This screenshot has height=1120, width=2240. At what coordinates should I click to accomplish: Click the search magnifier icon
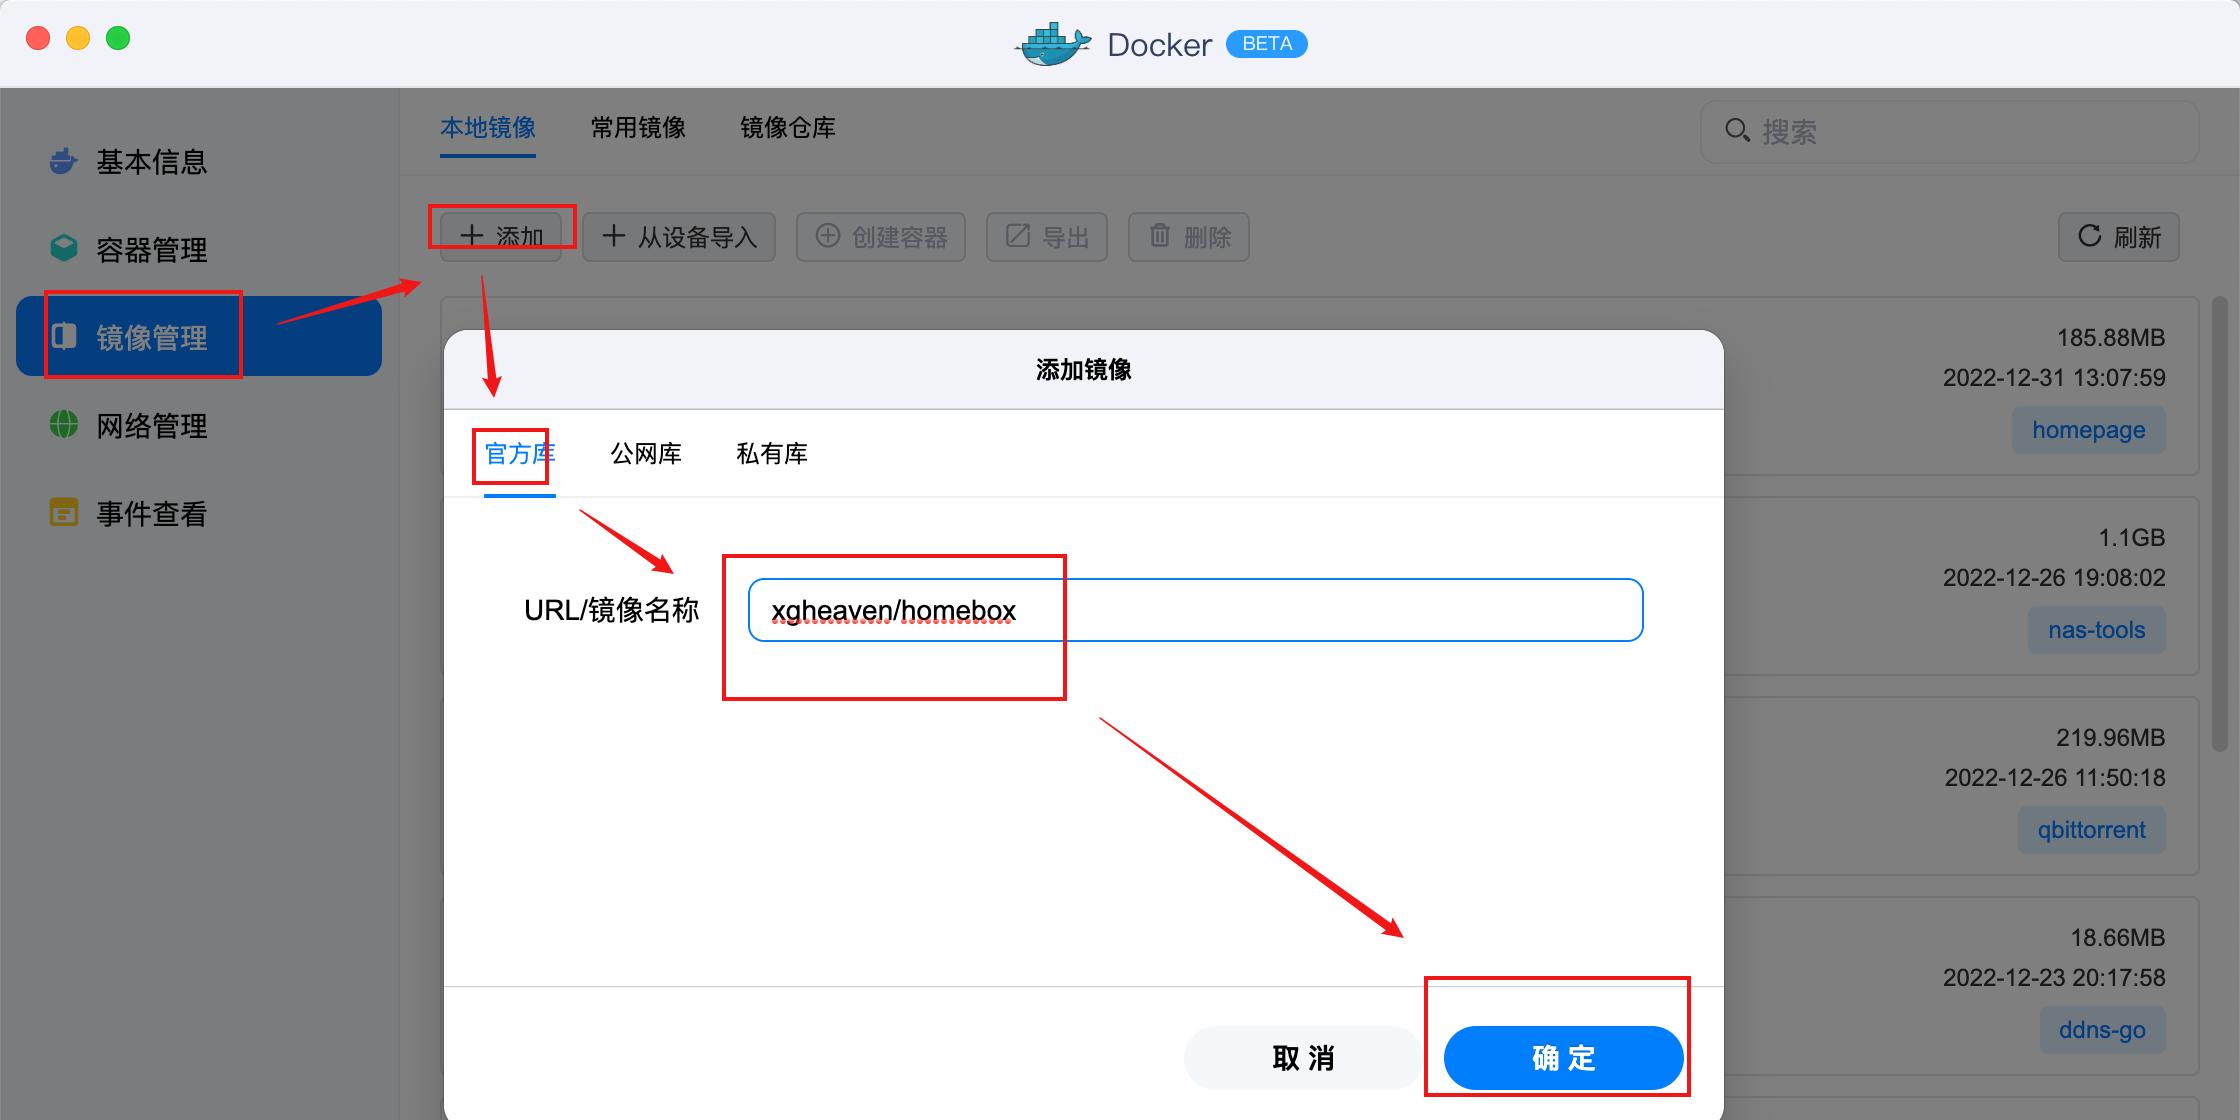pyautogui.click(x=1737, y=131)
